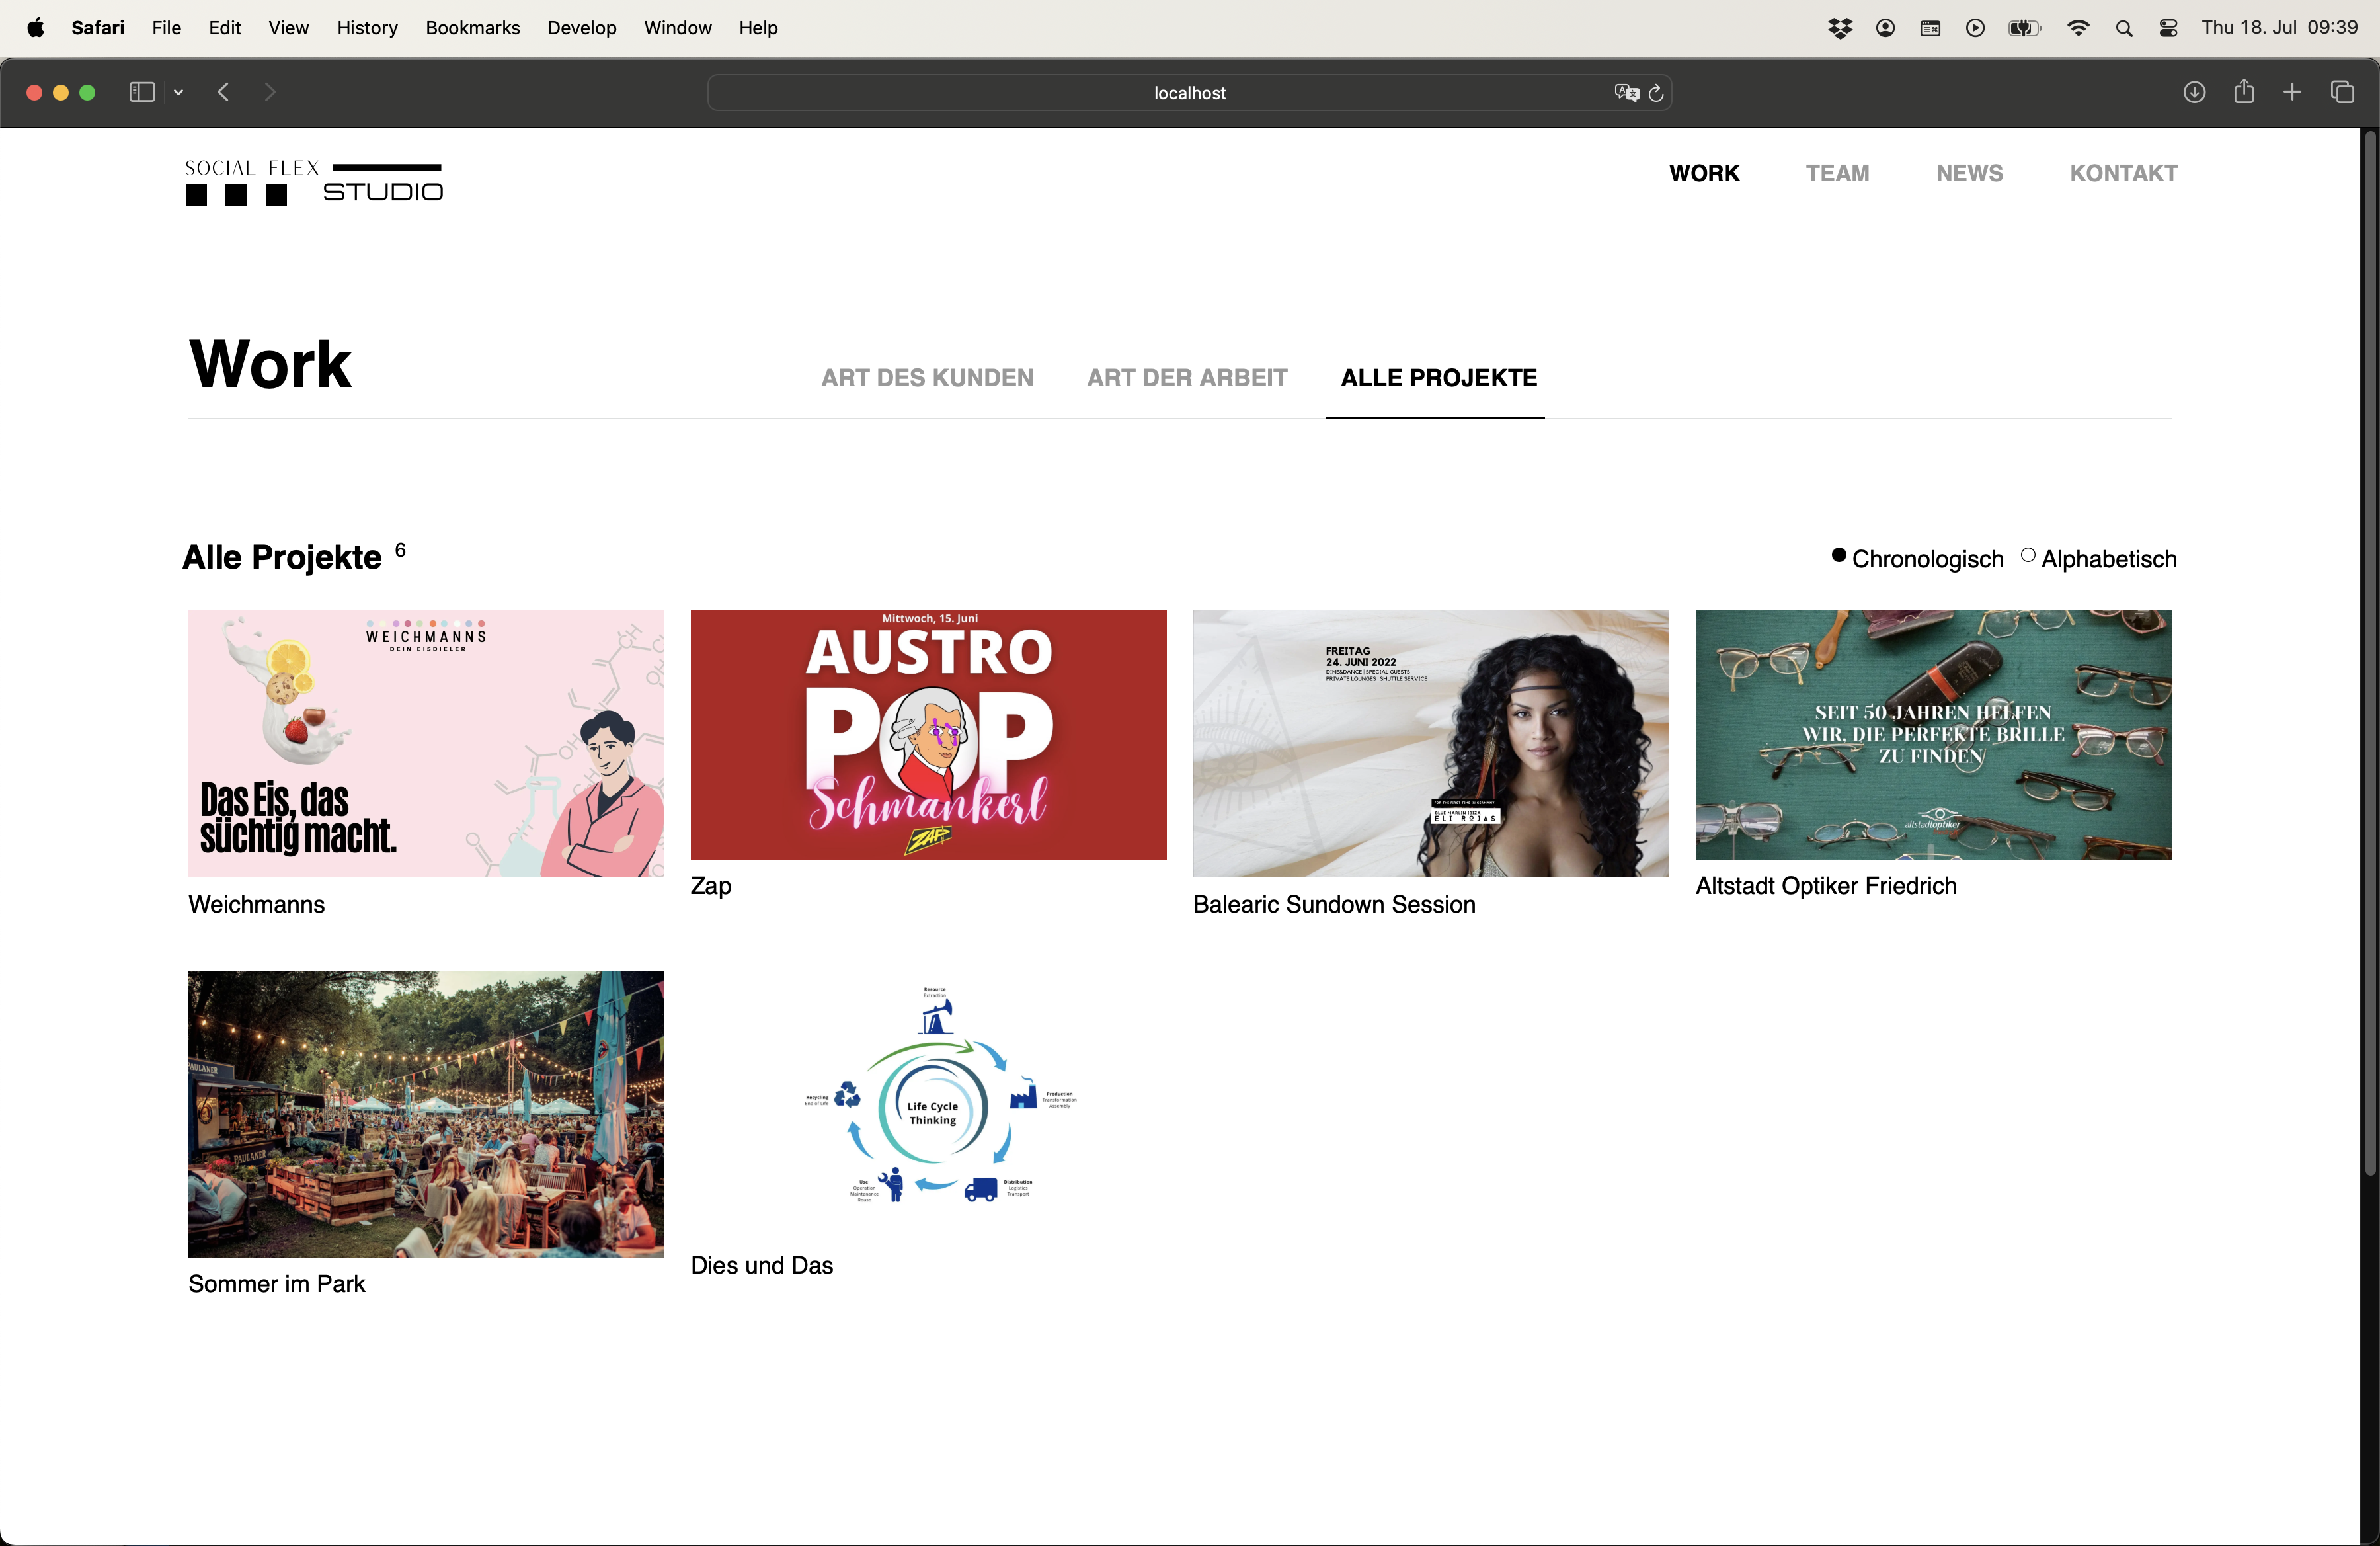2380x1546 pixels.
Task: Open the Balearic Sundown Session image
Action: 1430,743
